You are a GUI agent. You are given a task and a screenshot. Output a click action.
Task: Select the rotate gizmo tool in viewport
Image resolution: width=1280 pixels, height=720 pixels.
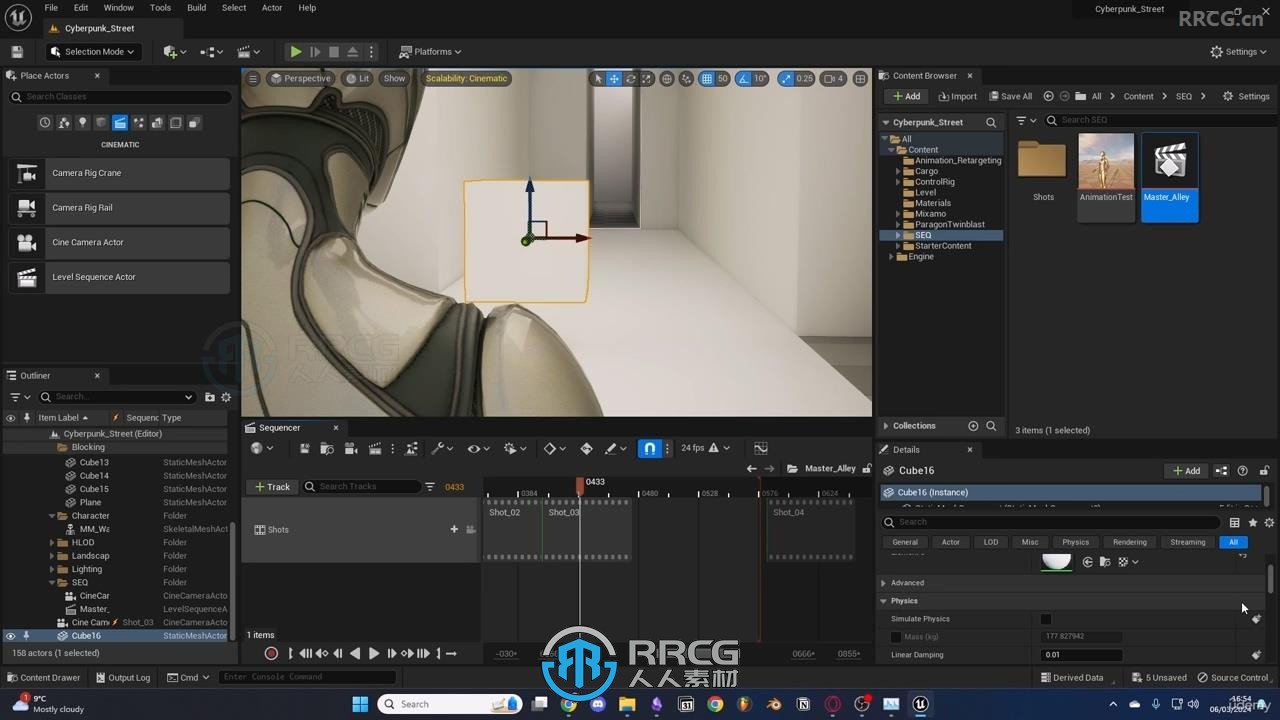[630, 79]
